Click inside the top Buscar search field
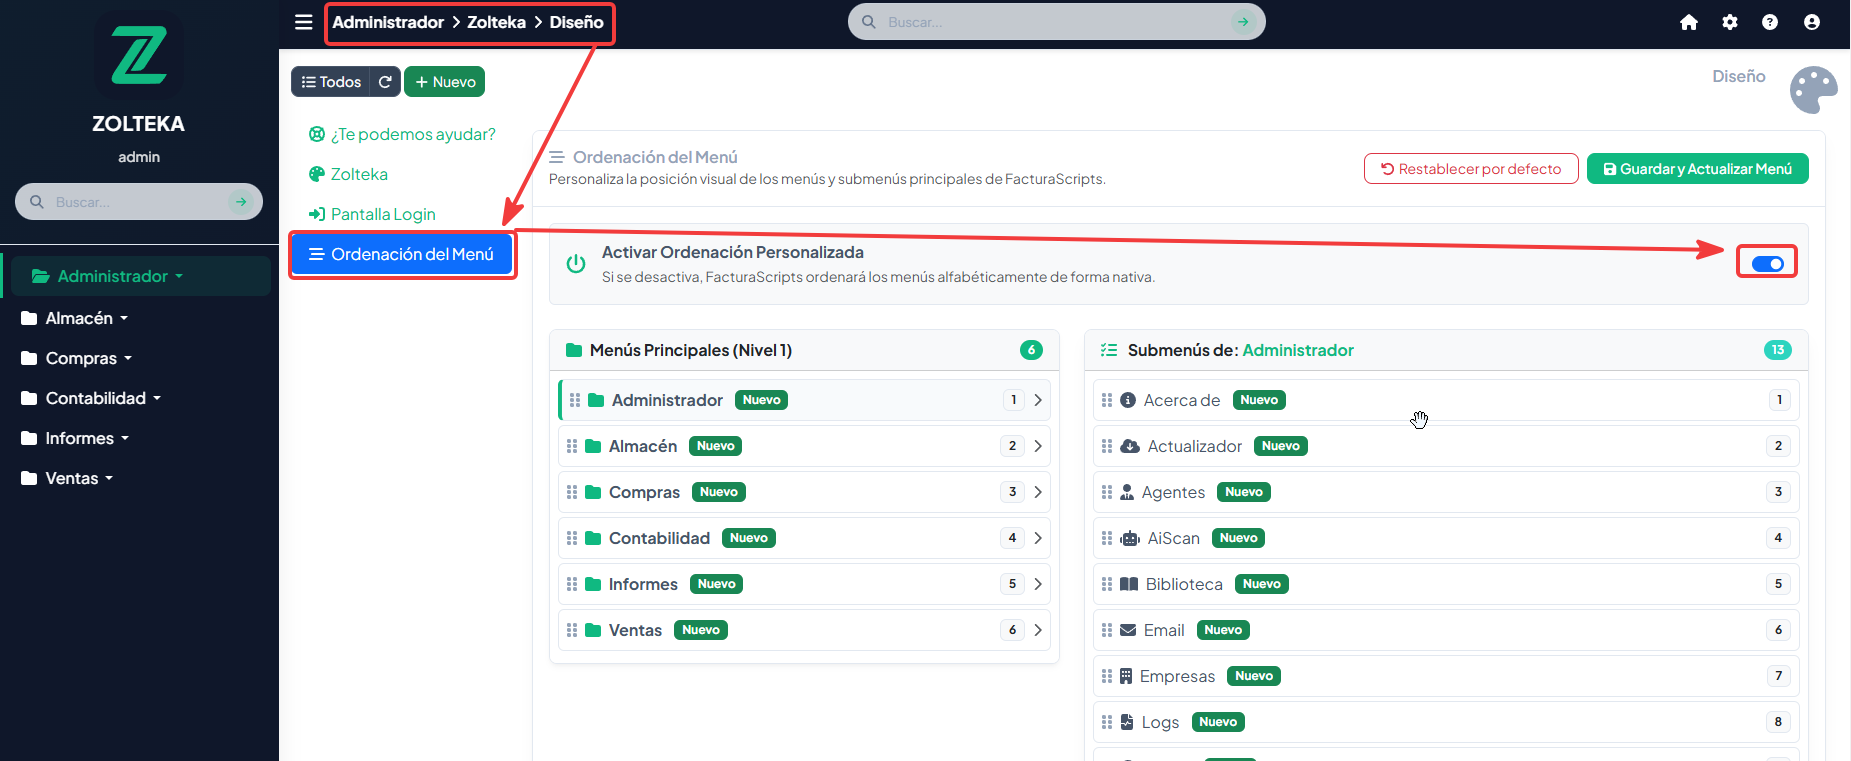This screenshot has width=1851, height=761. [x=1057, y=22]
